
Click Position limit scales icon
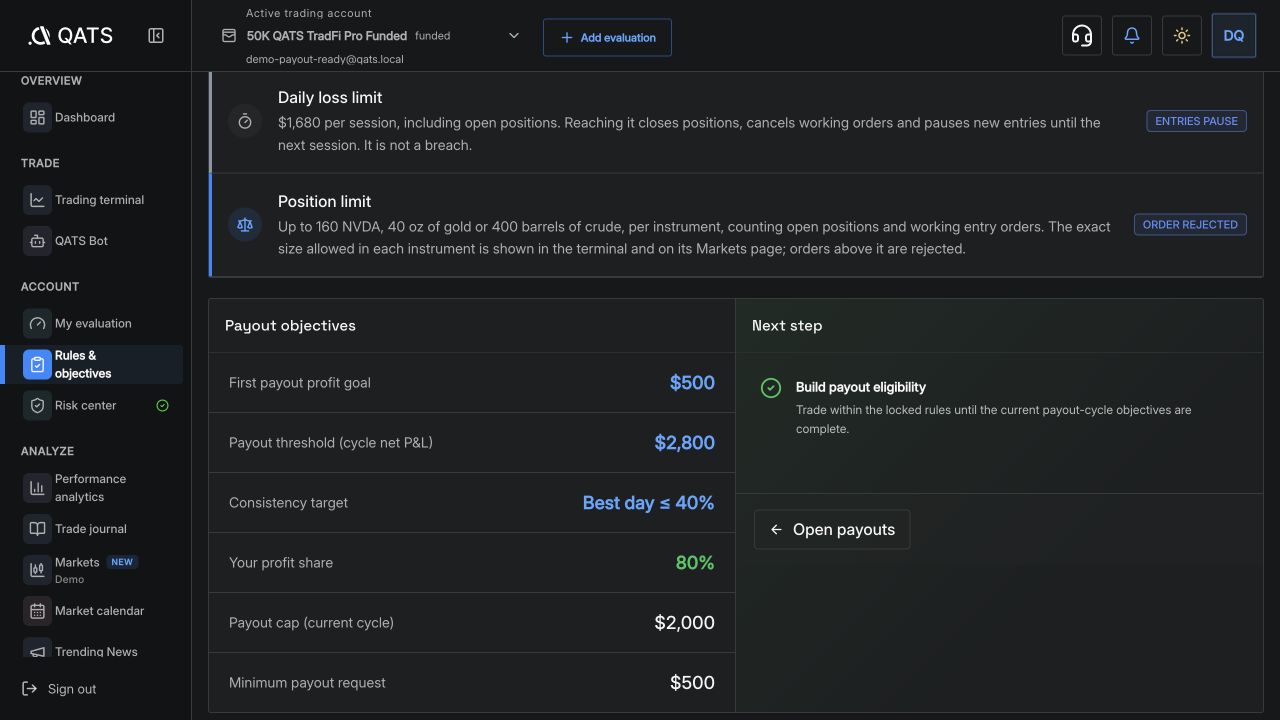click(245, 225)
